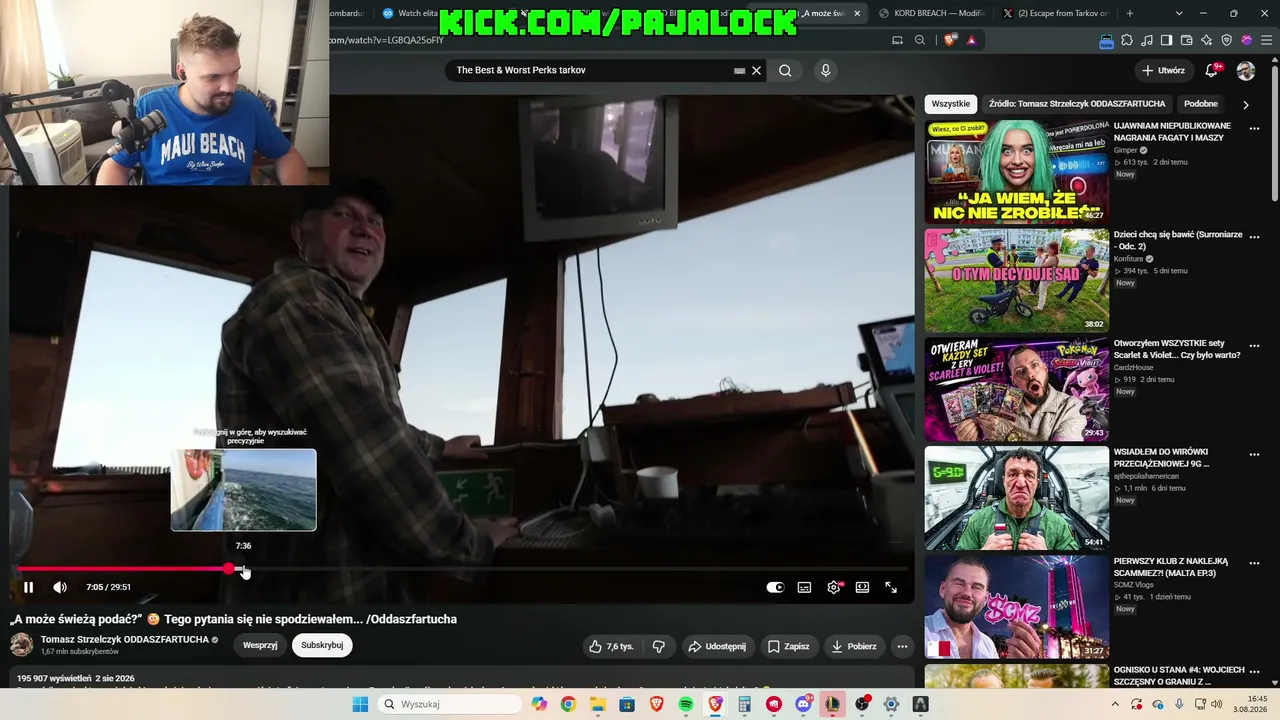Open OBS Studio from the taskbar
Image resolution: width=1280 pixels, height=720 pixels.
(x=862, y=704)
